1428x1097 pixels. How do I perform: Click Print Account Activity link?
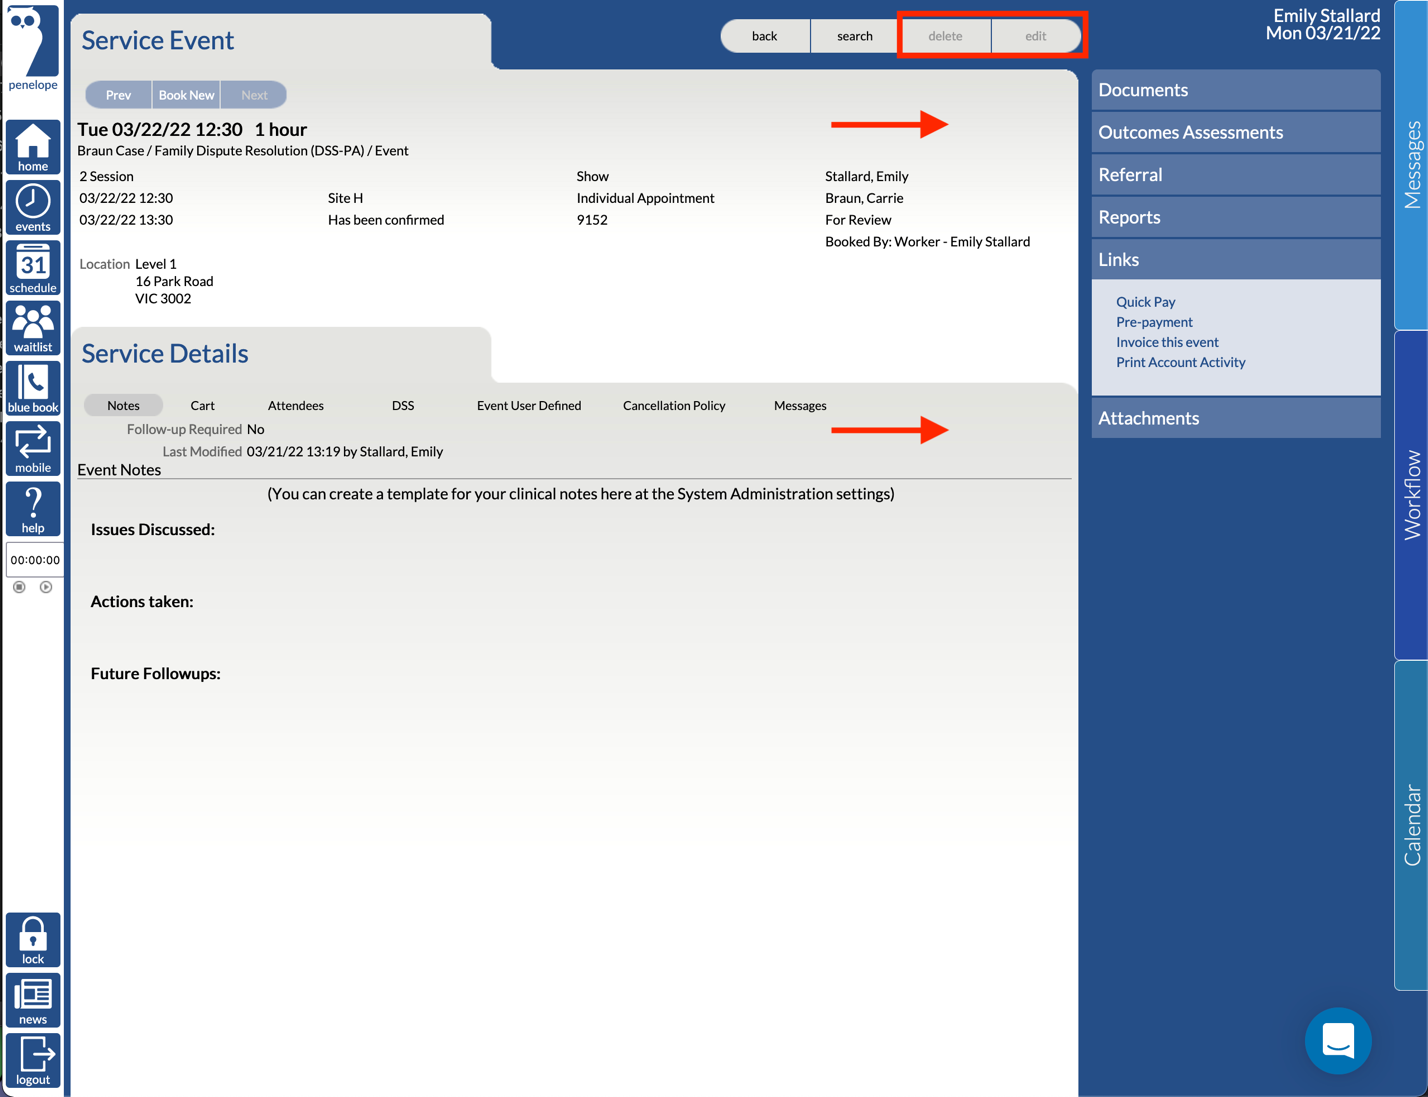pyautogui.click(x=1181, y=362)
